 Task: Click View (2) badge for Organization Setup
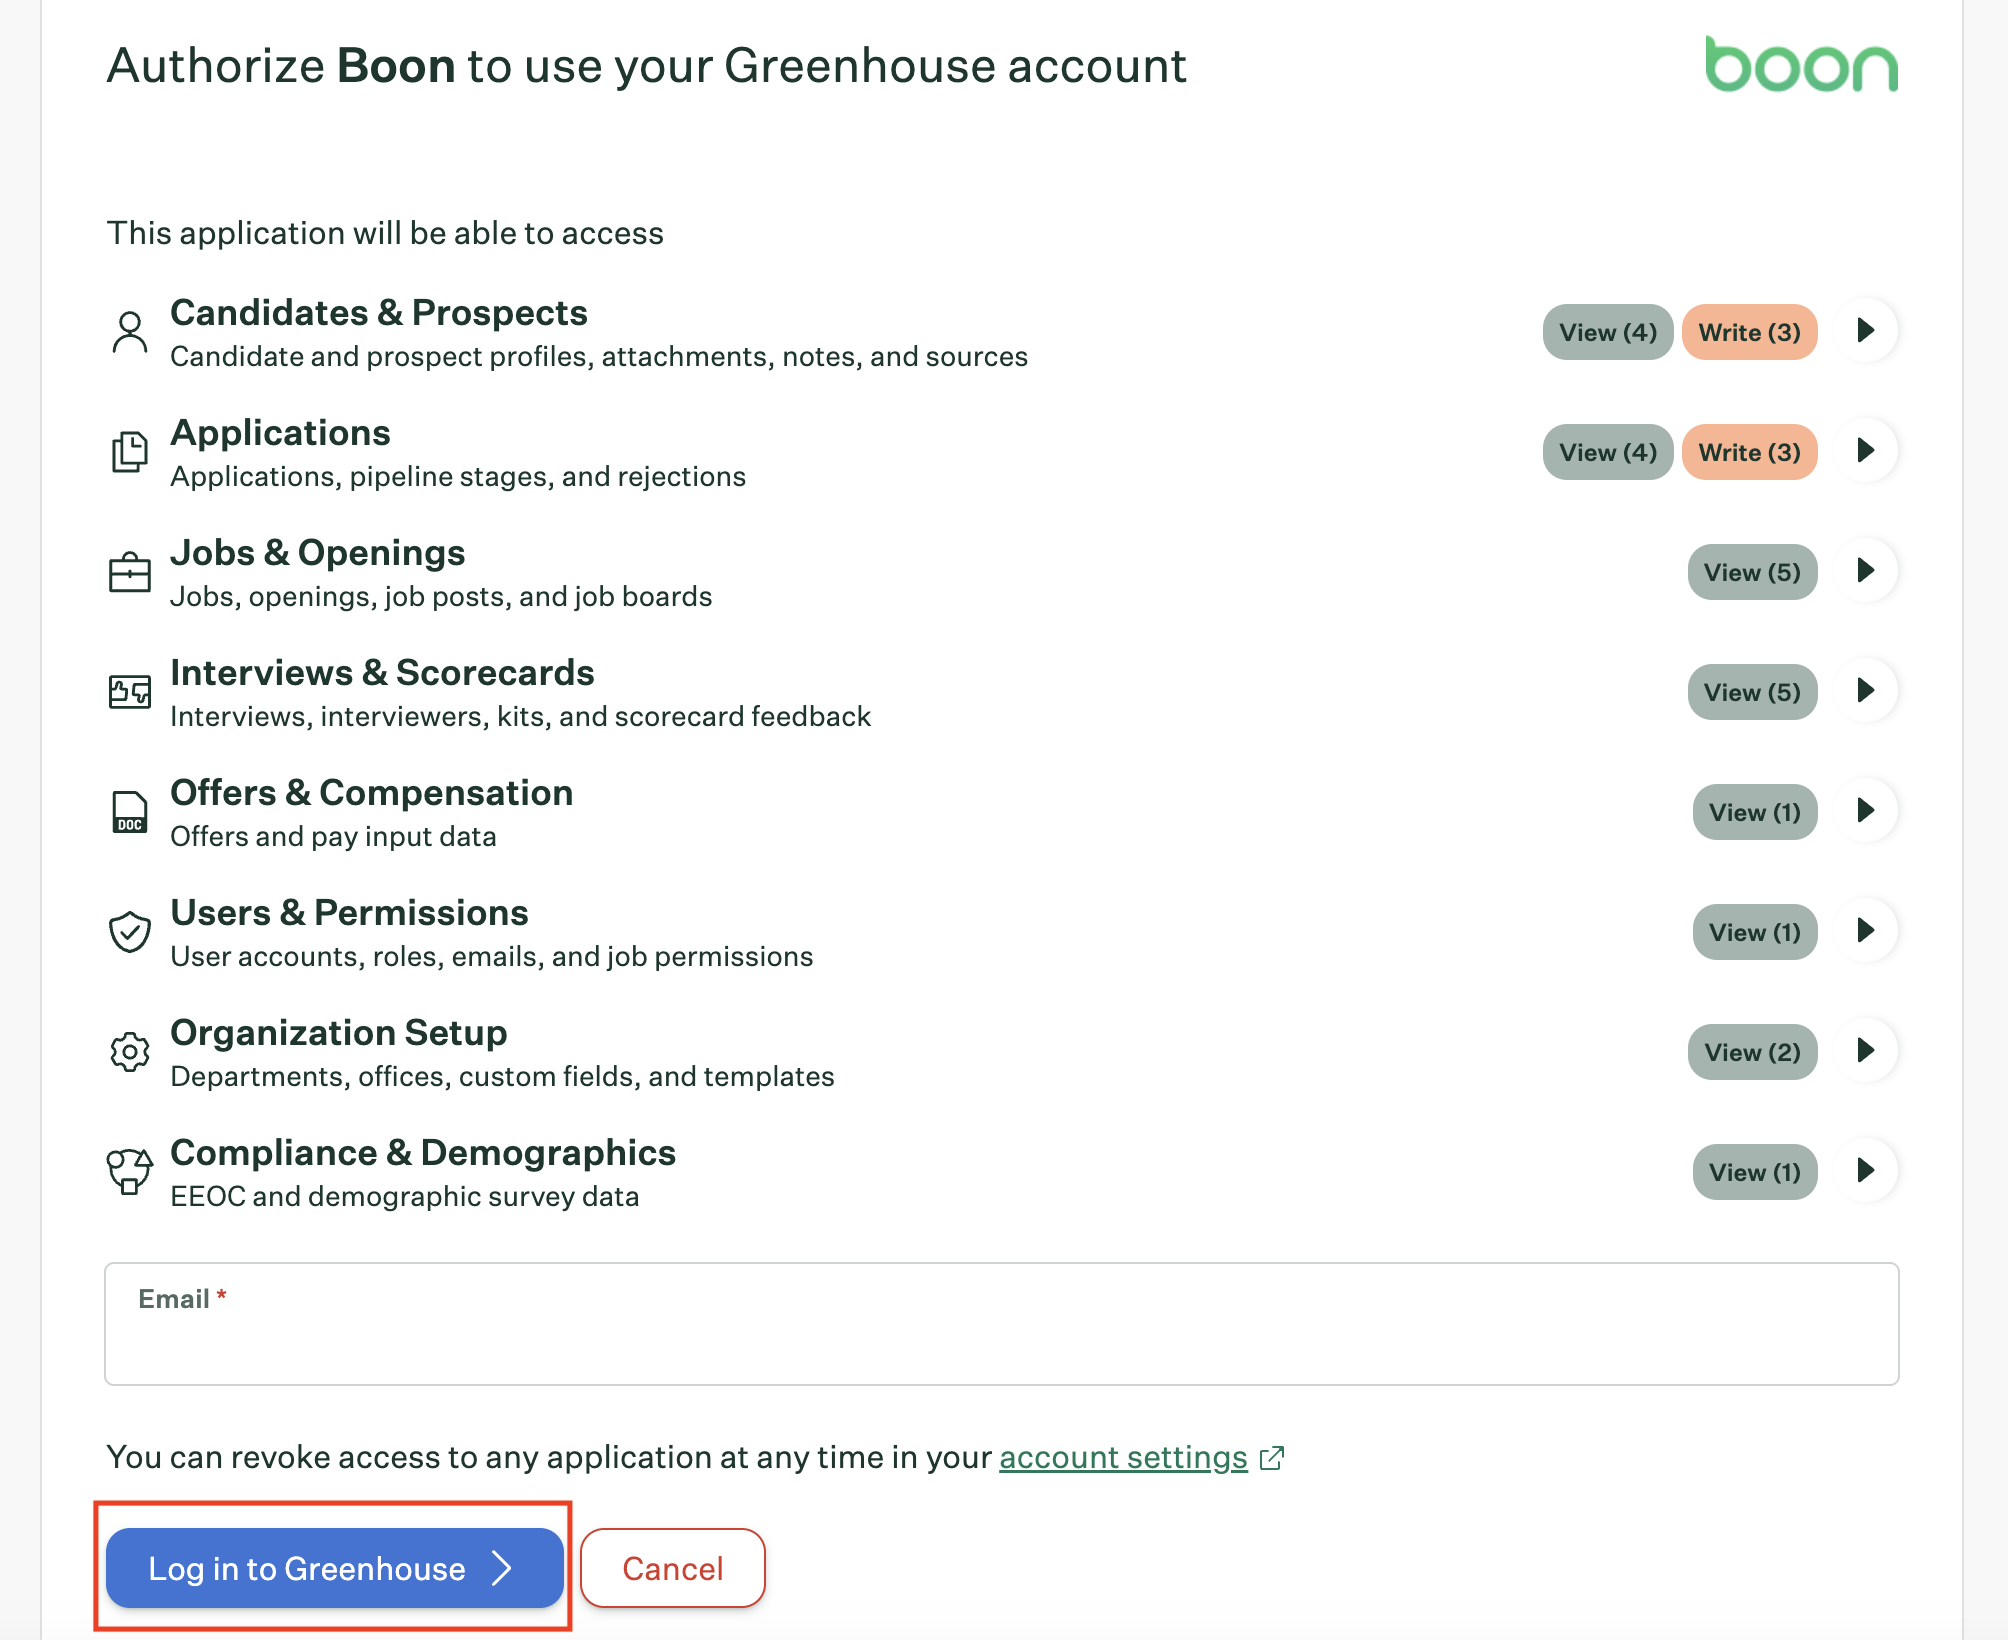click(1752, 1052)
